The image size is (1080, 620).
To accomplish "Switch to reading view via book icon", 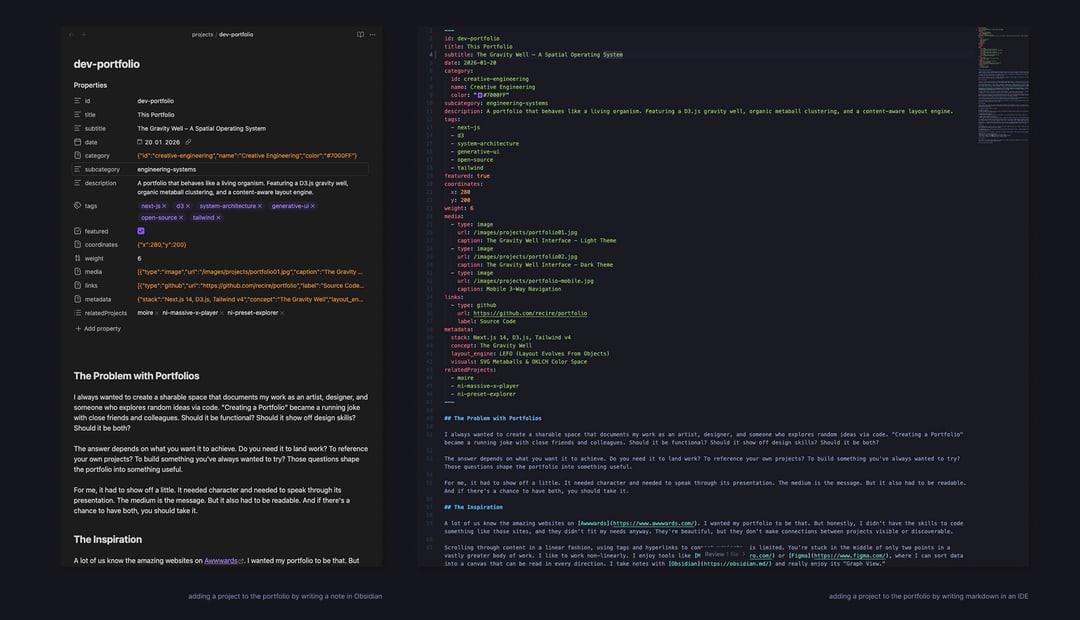I will click(360, 34).
